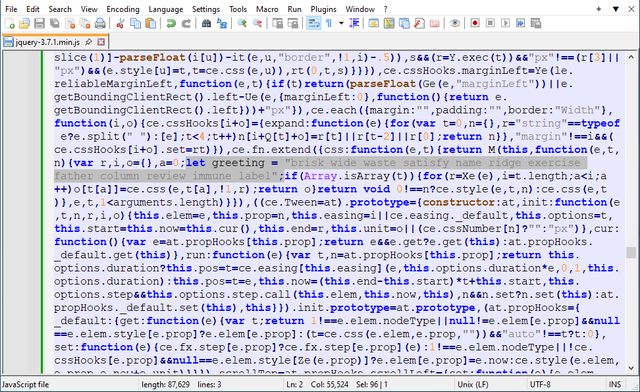Screen dimensions: 640x392
Task: Play back the recorded macro
Action: click(505, 23)
